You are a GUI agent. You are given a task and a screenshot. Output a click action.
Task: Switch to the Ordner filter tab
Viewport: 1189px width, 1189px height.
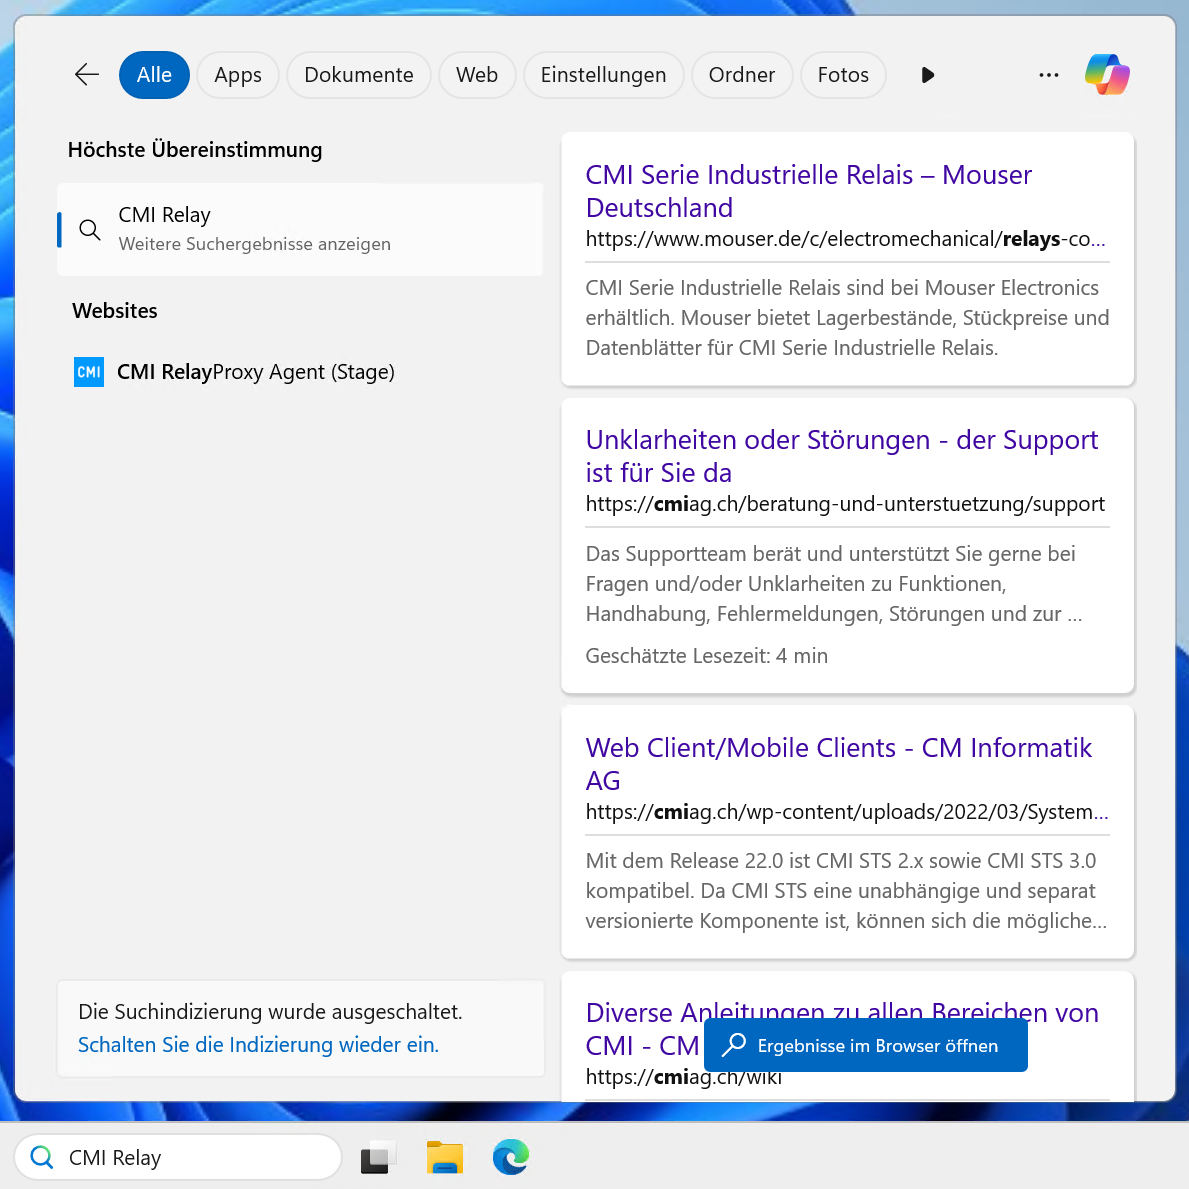click(742, 75)
